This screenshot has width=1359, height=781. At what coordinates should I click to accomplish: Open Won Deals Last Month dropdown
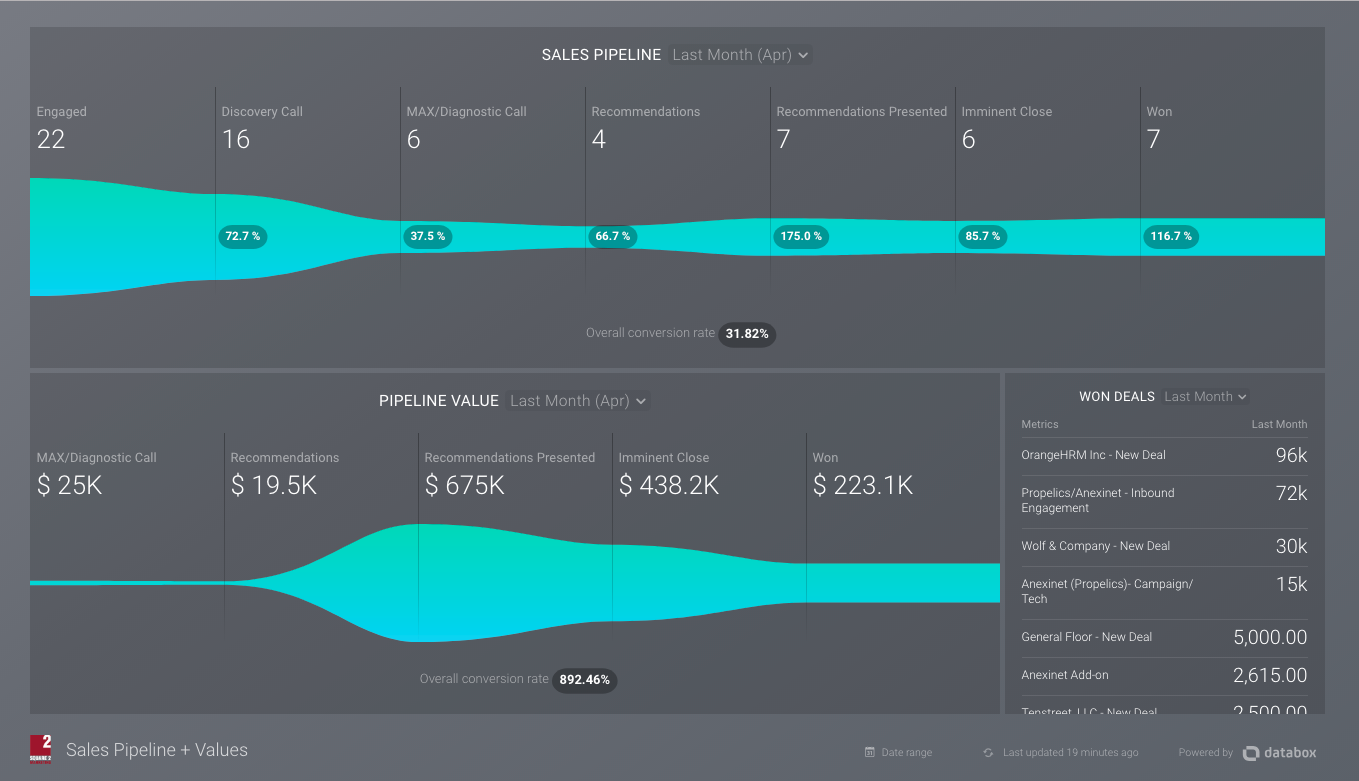(1205, 397)
